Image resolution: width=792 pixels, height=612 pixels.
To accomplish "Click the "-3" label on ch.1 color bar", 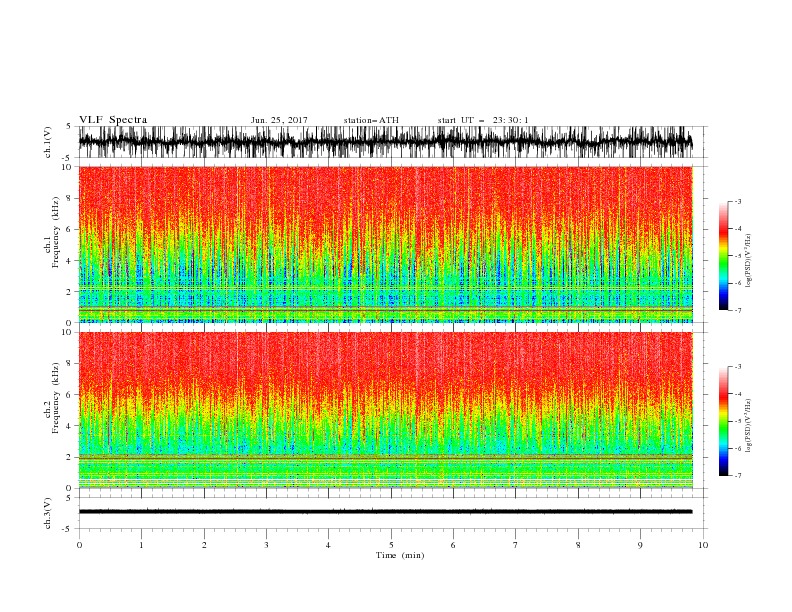I will [738, 201].
